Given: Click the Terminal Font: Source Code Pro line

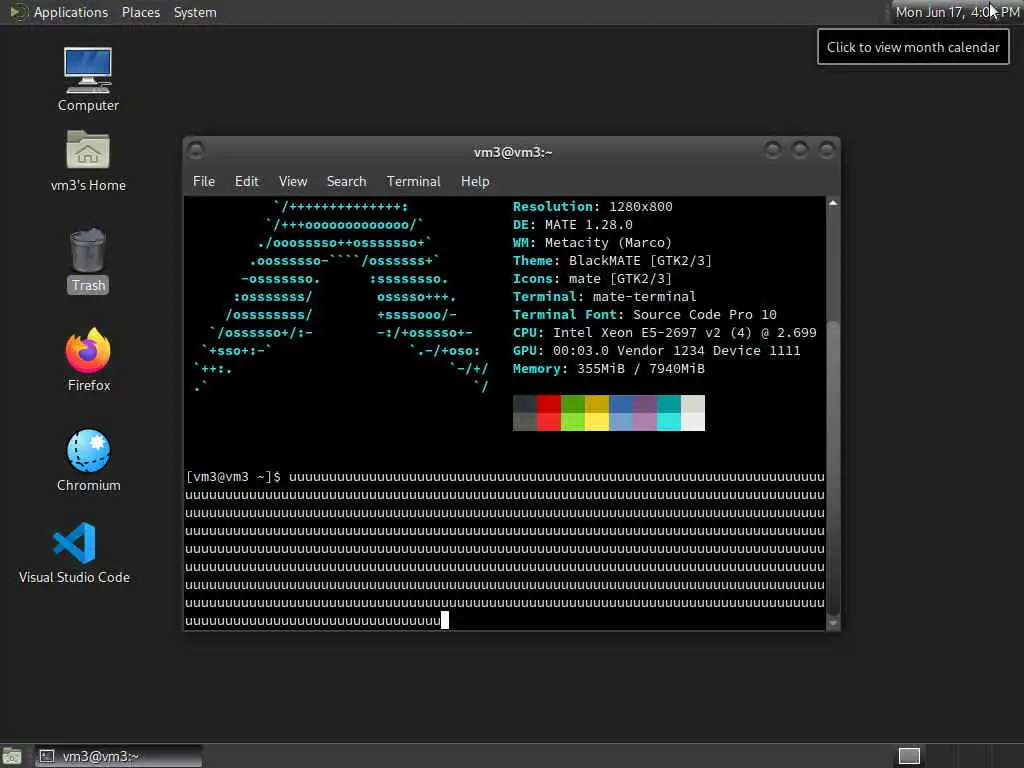Looking at the screenshot, I should click(x=645, y=314).
